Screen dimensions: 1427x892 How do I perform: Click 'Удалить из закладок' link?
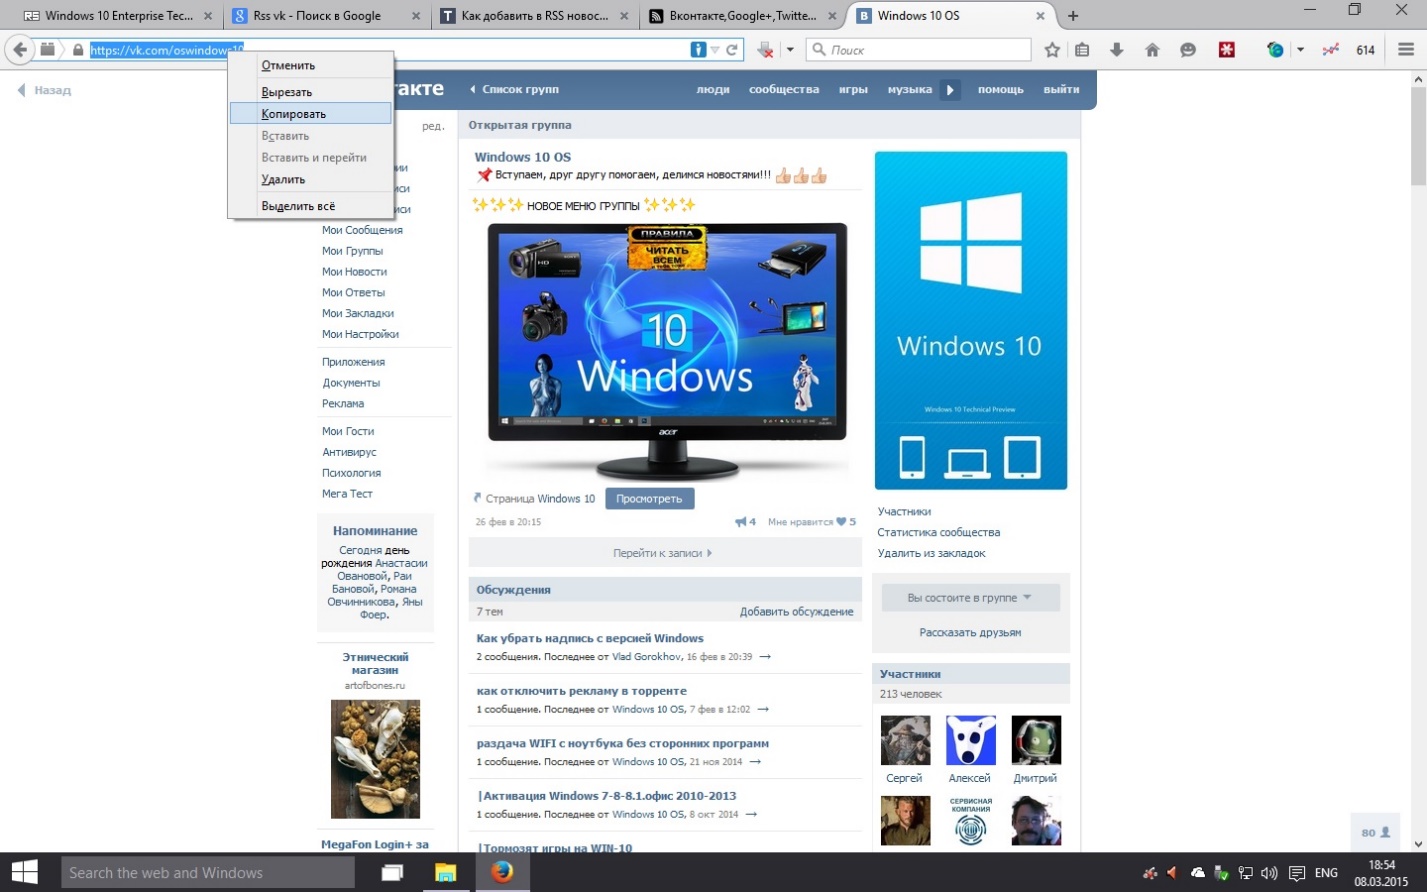tap(931, 553)
